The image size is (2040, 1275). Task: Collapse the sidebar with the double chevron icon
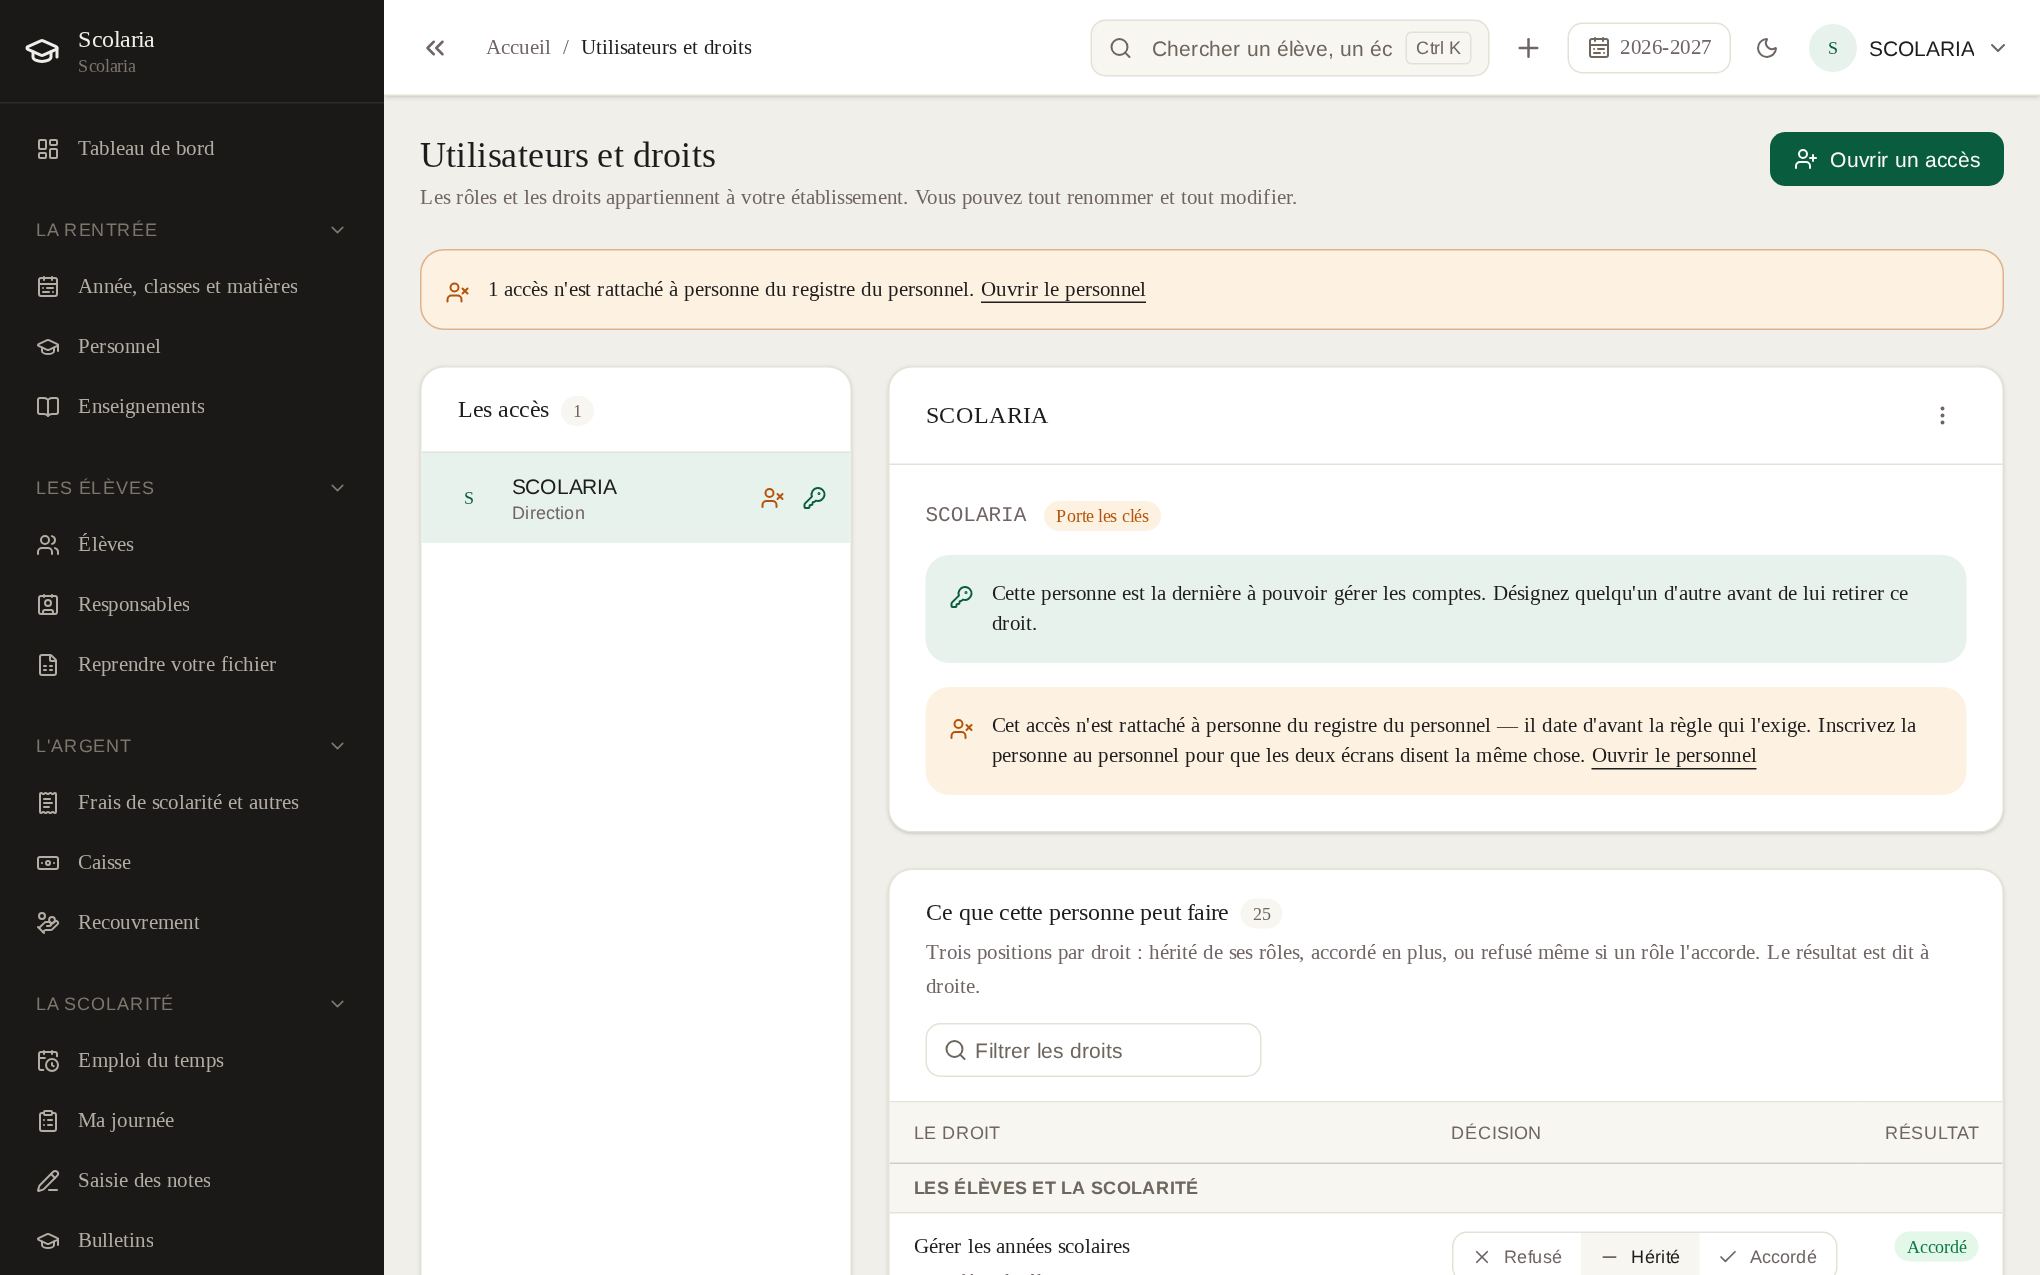[x=435, y=48]
